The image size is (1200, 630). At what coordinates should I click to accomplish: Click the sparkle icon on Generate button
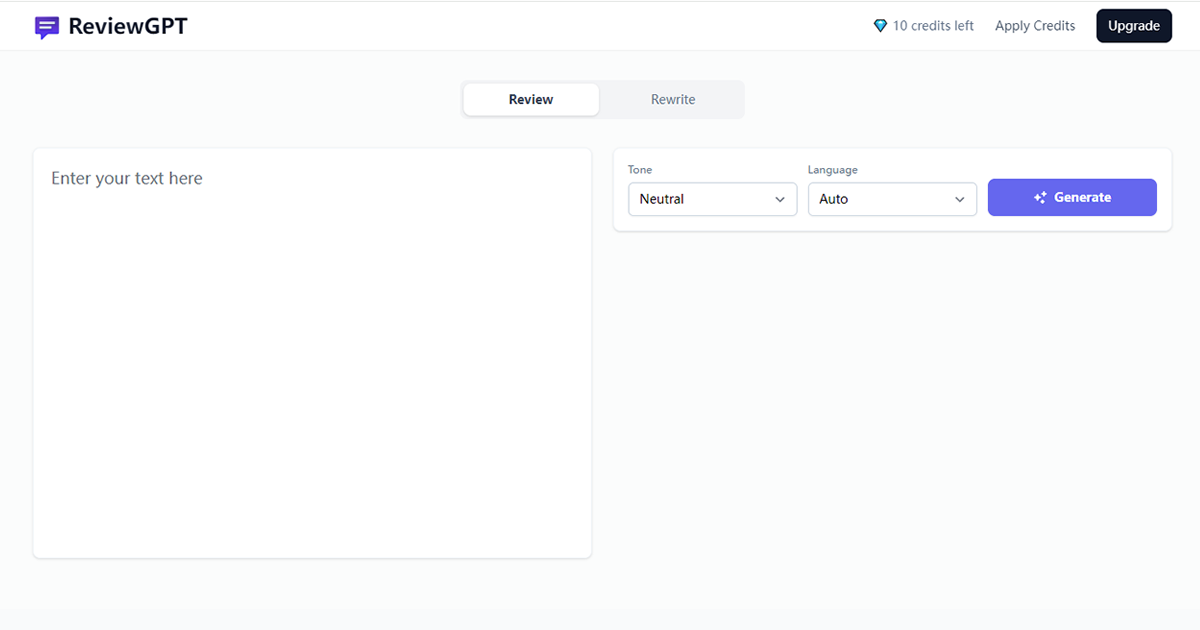point(1041,198)
